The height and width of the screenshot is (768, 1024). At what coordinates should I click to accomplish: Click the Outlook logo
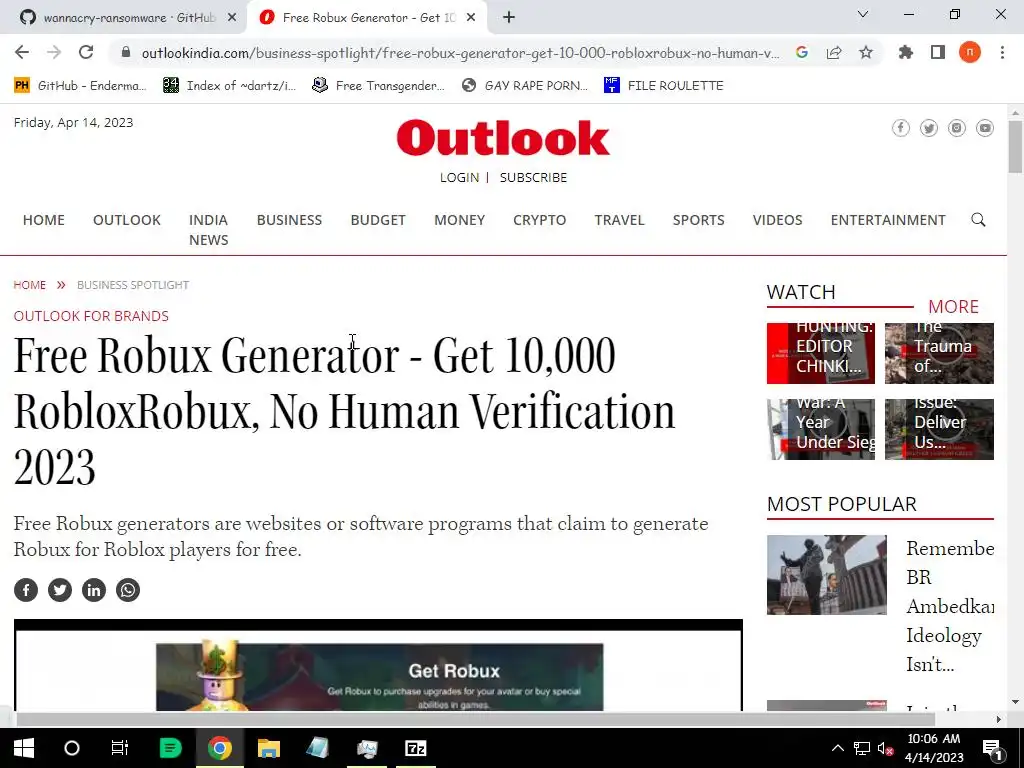pos(503,138)
